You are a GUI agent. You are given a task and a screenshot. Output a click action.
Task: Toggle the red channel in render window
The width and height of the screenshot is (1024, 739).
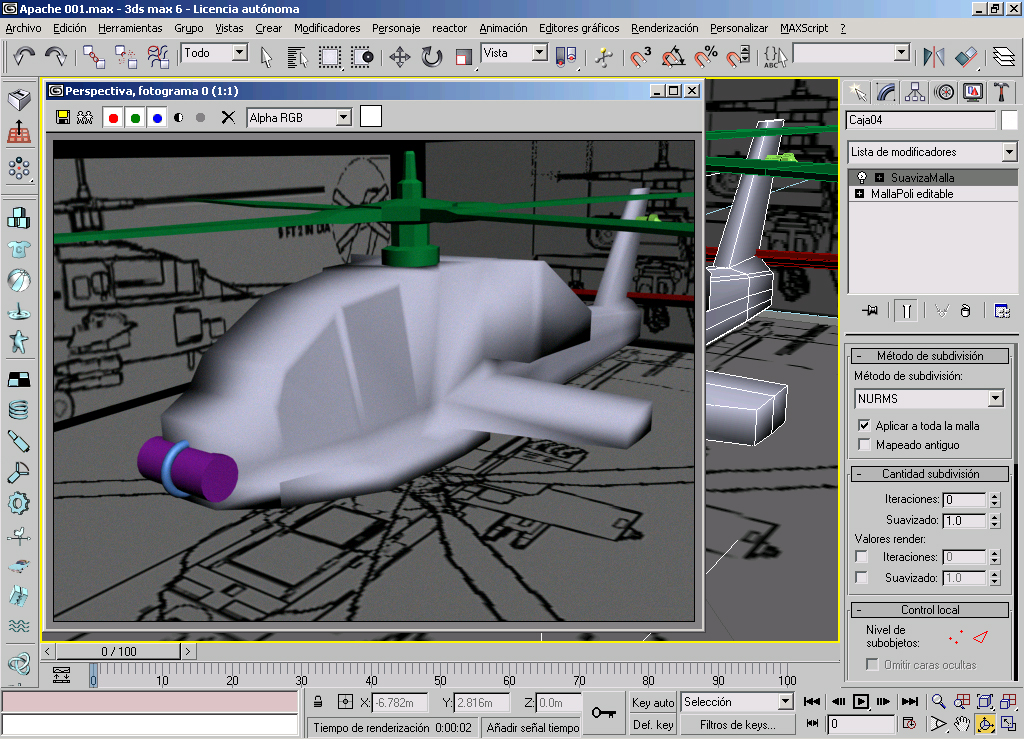(x=113, y=118)
